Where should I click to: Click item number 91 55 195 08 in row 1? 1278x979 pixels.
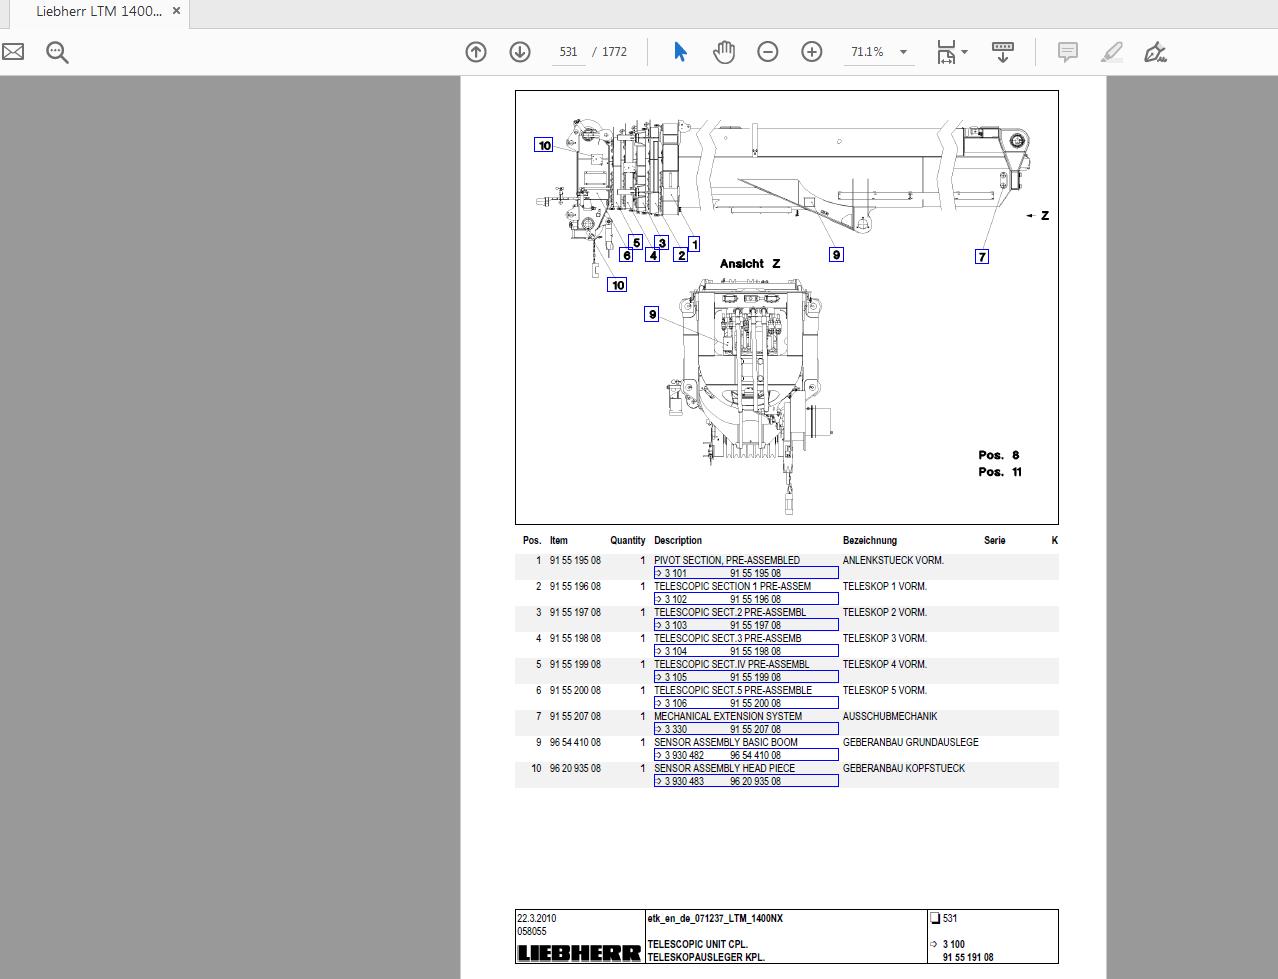point(575,560)
